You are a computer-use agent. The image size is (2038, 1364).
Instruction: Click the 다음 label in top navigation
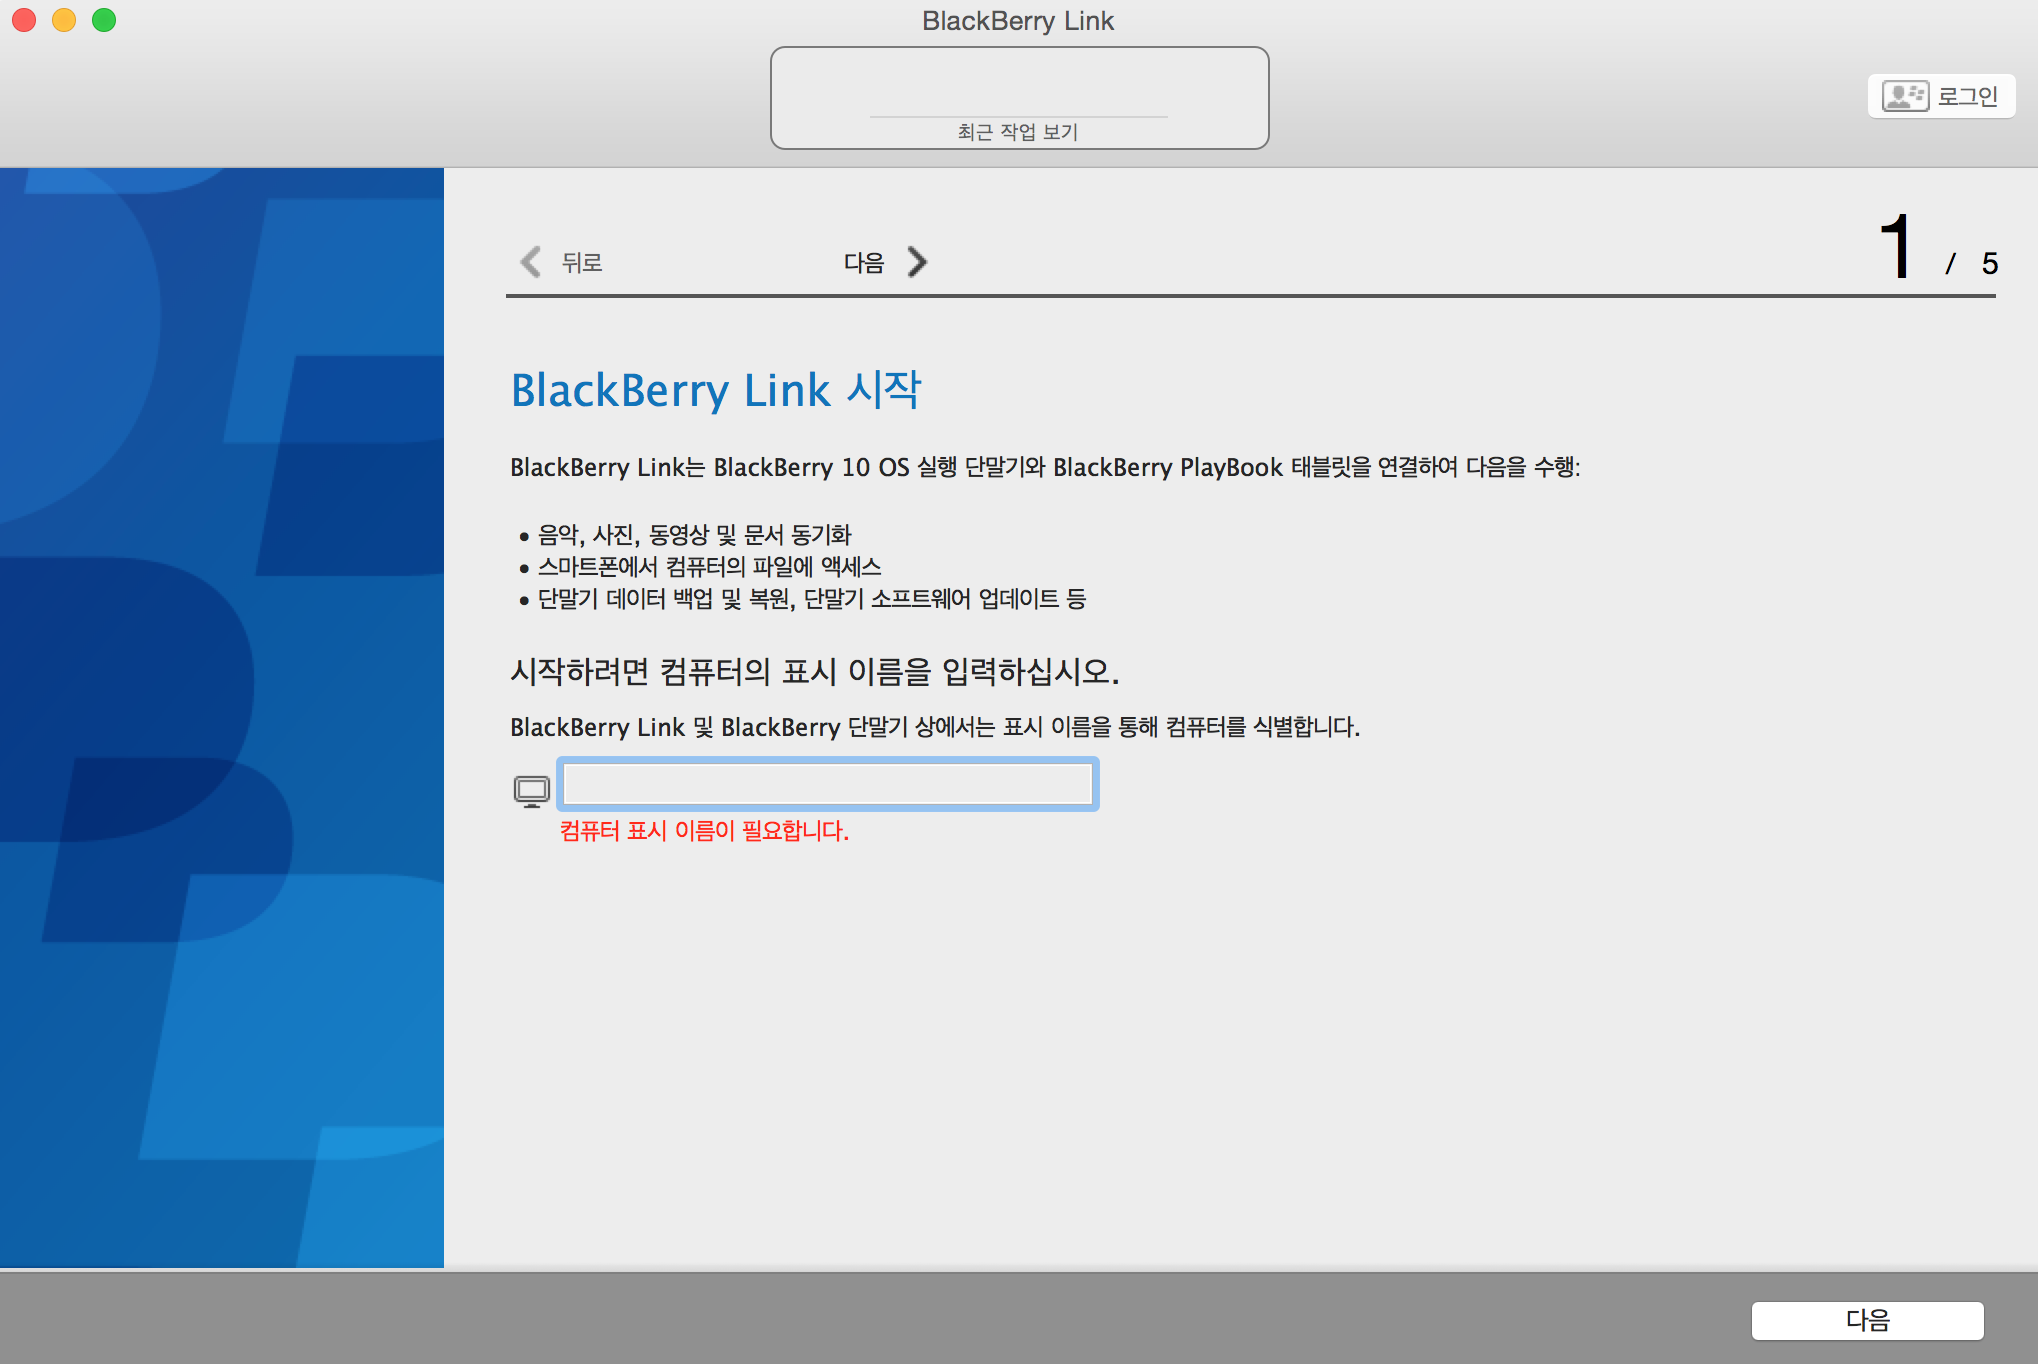(x=864, y=263)
